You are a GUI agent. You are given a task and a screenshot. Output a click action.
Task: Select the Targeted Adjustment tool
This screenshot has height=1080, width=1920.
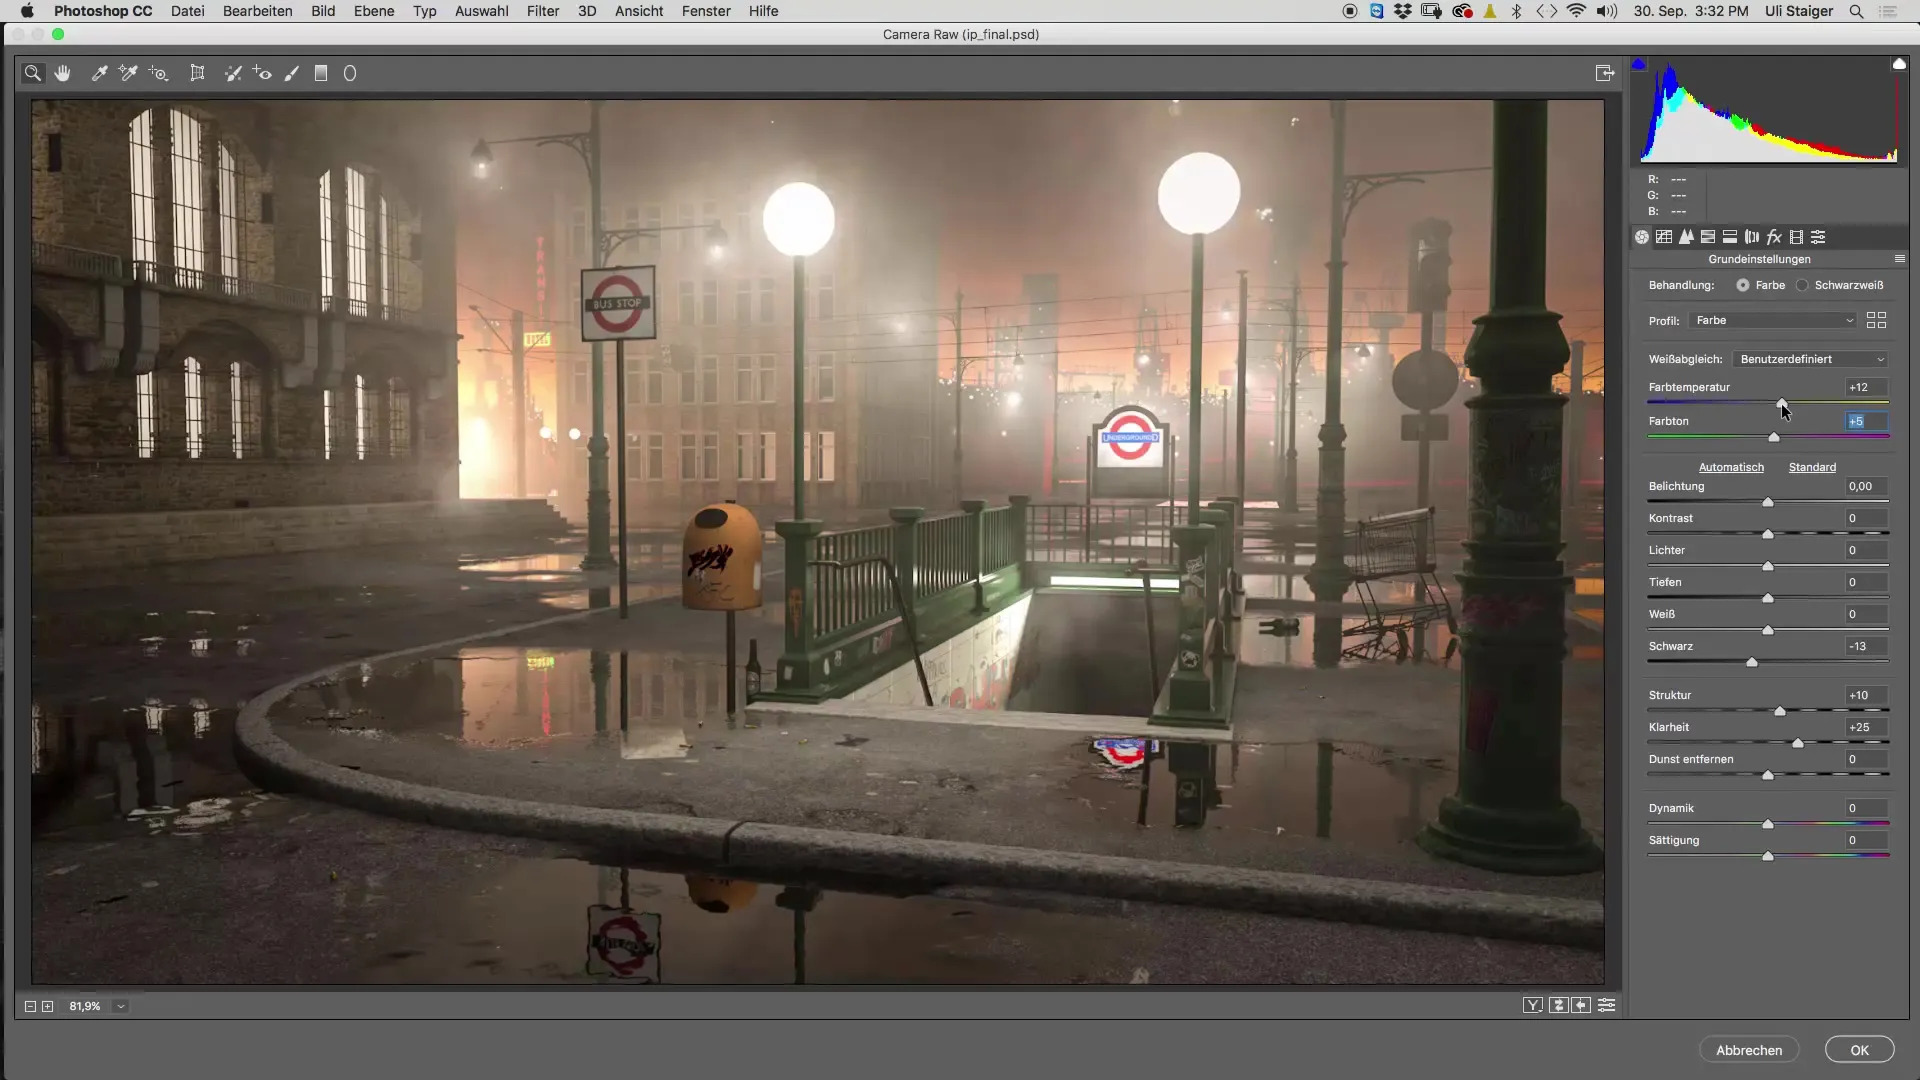coord(159,73)
